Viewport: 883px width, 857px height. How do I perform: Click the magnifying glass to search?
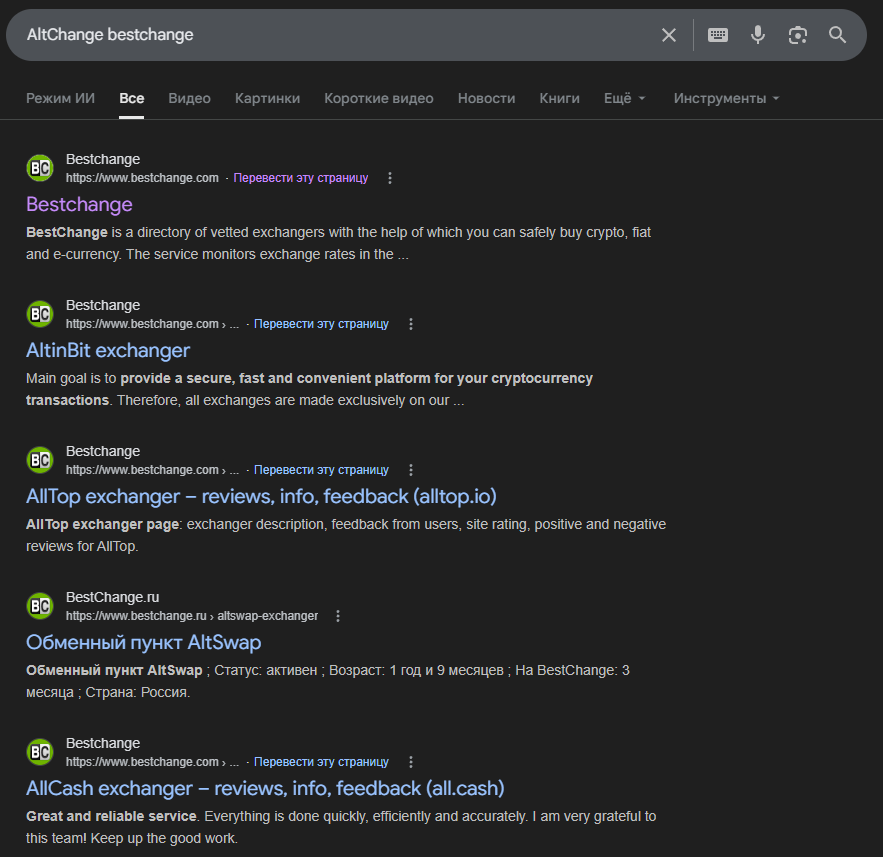pyautogui.click(x=837, y=34)
